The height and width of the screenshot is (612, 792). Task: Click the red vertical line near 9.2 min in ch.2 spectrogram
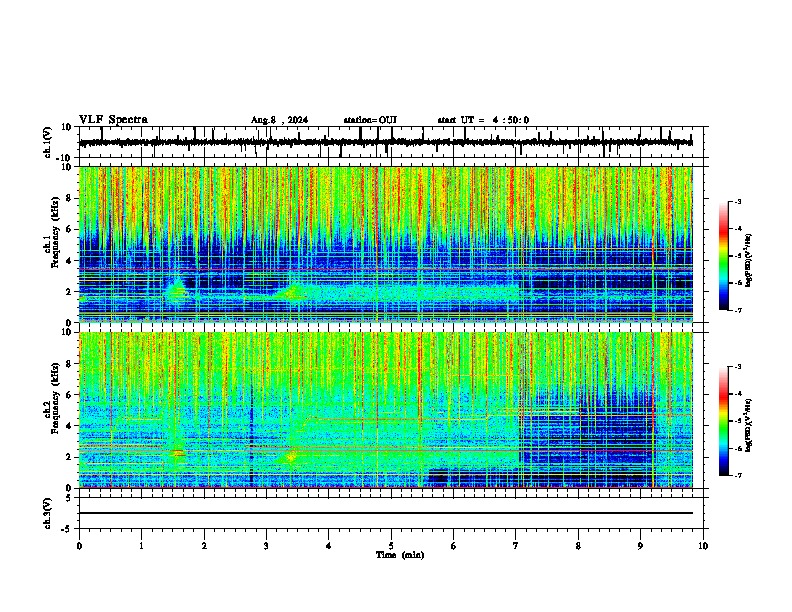653,410
